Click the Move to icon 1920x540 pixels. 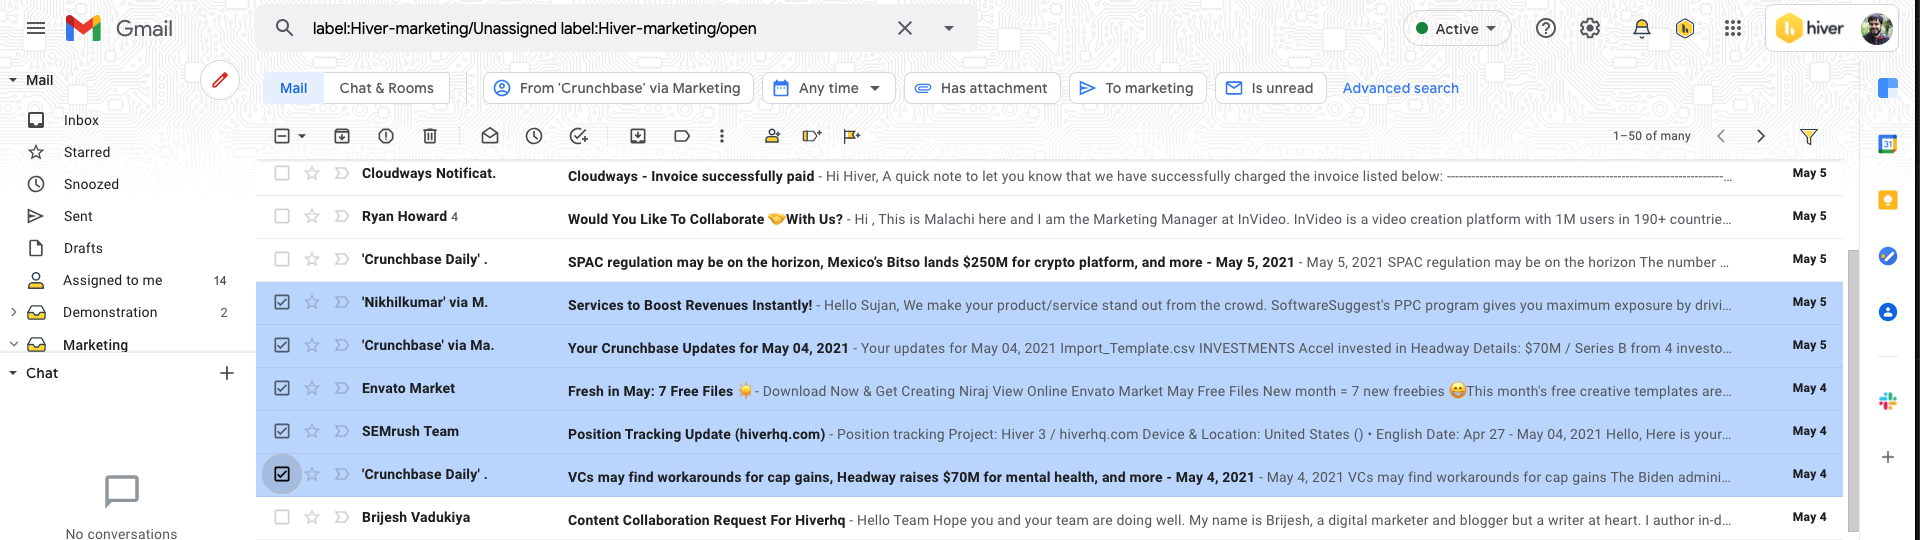638,136
